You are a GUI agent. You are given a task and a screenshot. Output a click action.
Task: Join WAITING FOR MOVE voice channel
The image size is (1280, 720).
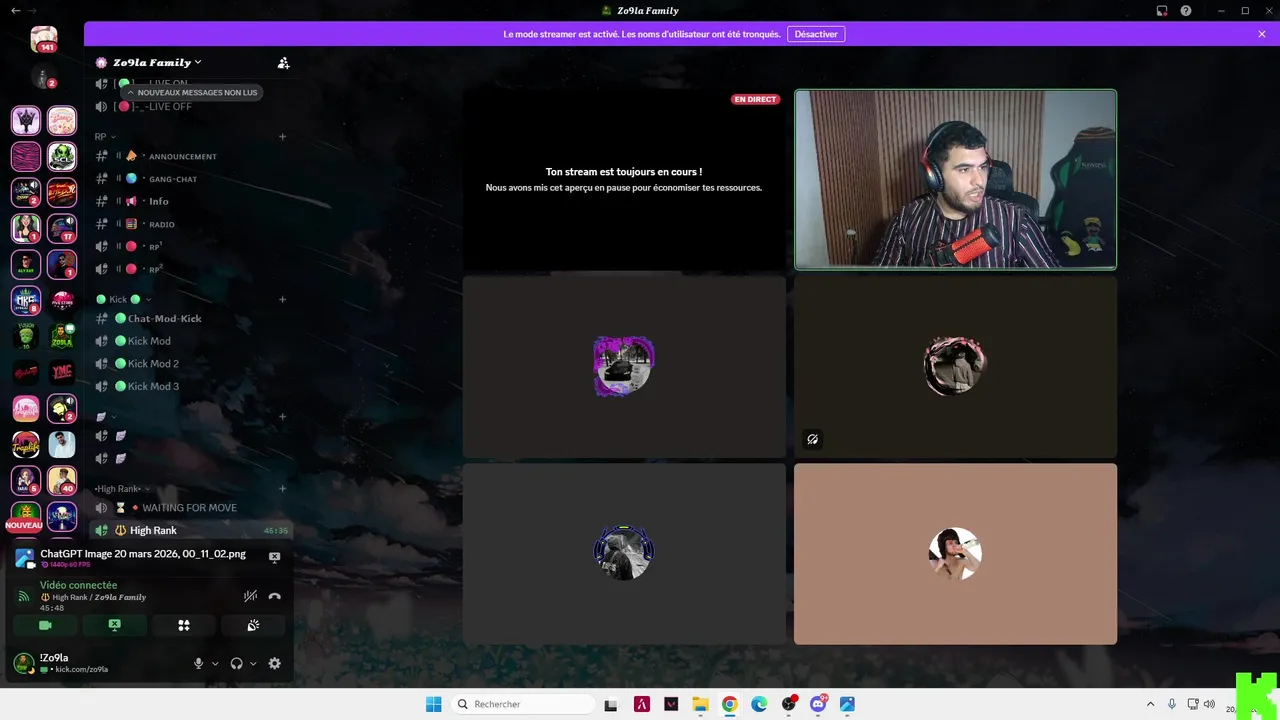(x=190, y=508)
